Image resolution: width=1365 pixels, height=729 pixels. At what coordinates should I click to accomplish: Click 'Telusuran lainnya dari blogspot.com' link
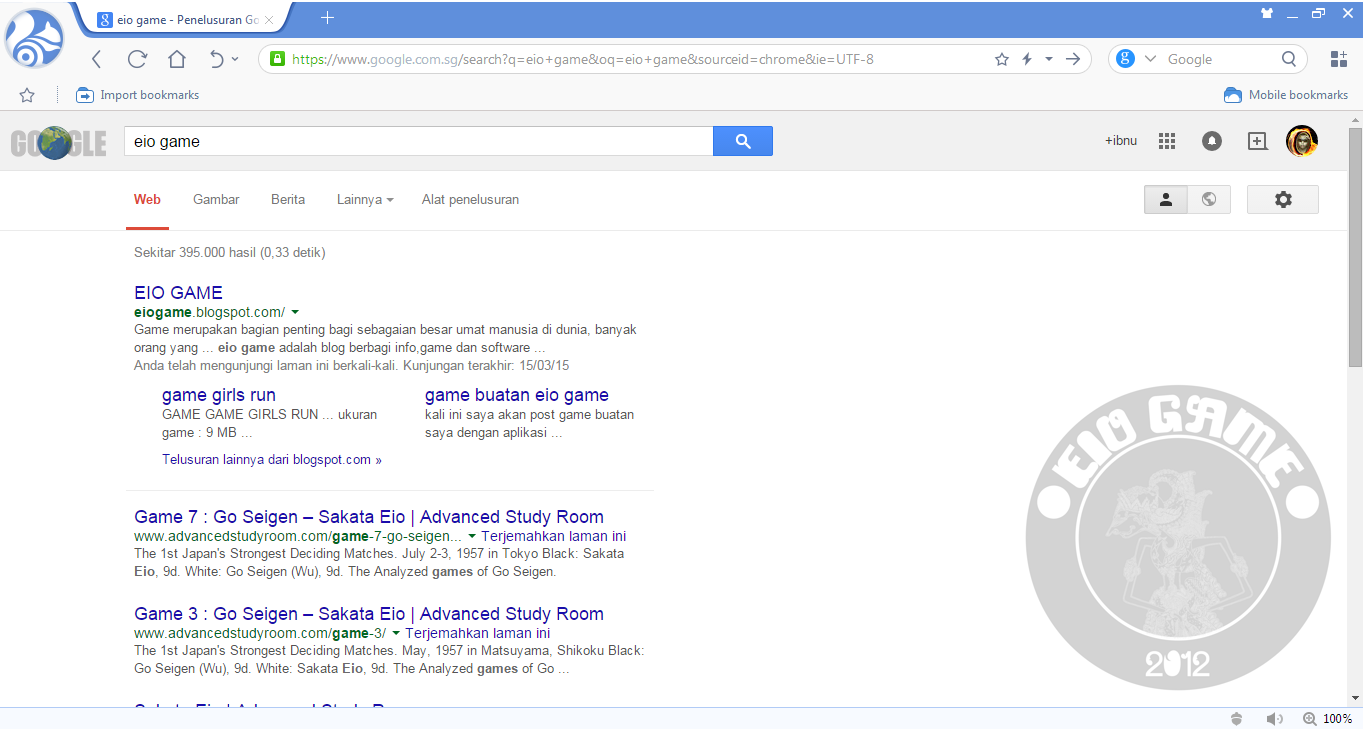(x=272, y=460)
